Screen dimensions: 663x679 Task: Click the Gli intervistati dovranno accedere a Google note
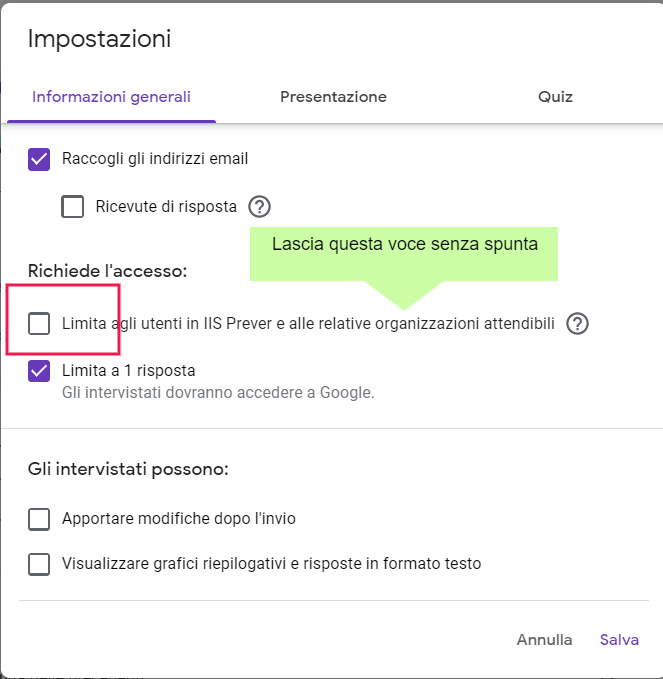pyautogui.click(x=218, y=392)
